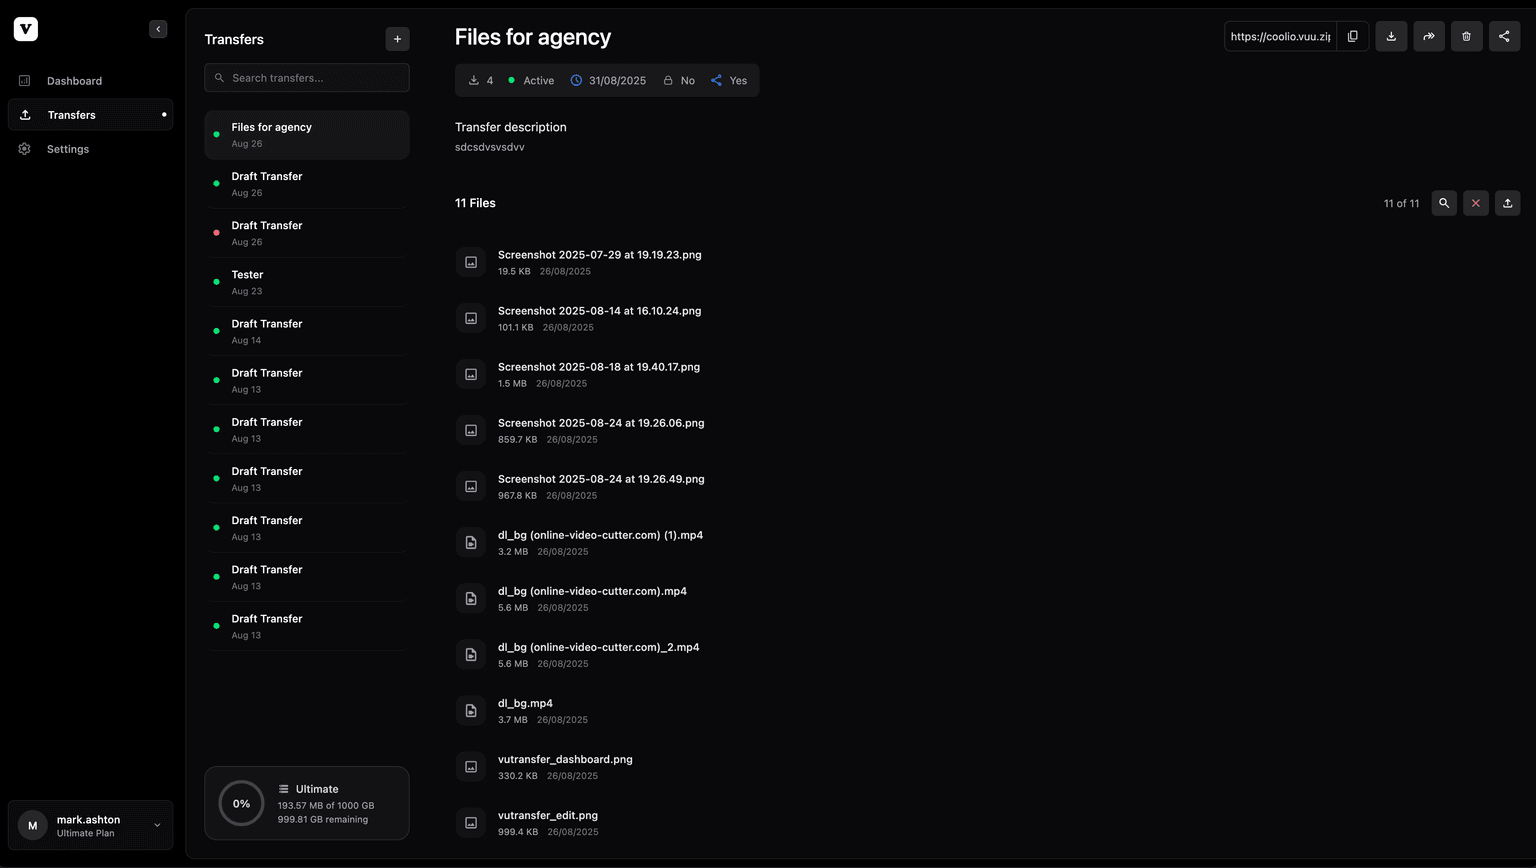
Task: Focus the Search transfers field
Action: [315, 78]
